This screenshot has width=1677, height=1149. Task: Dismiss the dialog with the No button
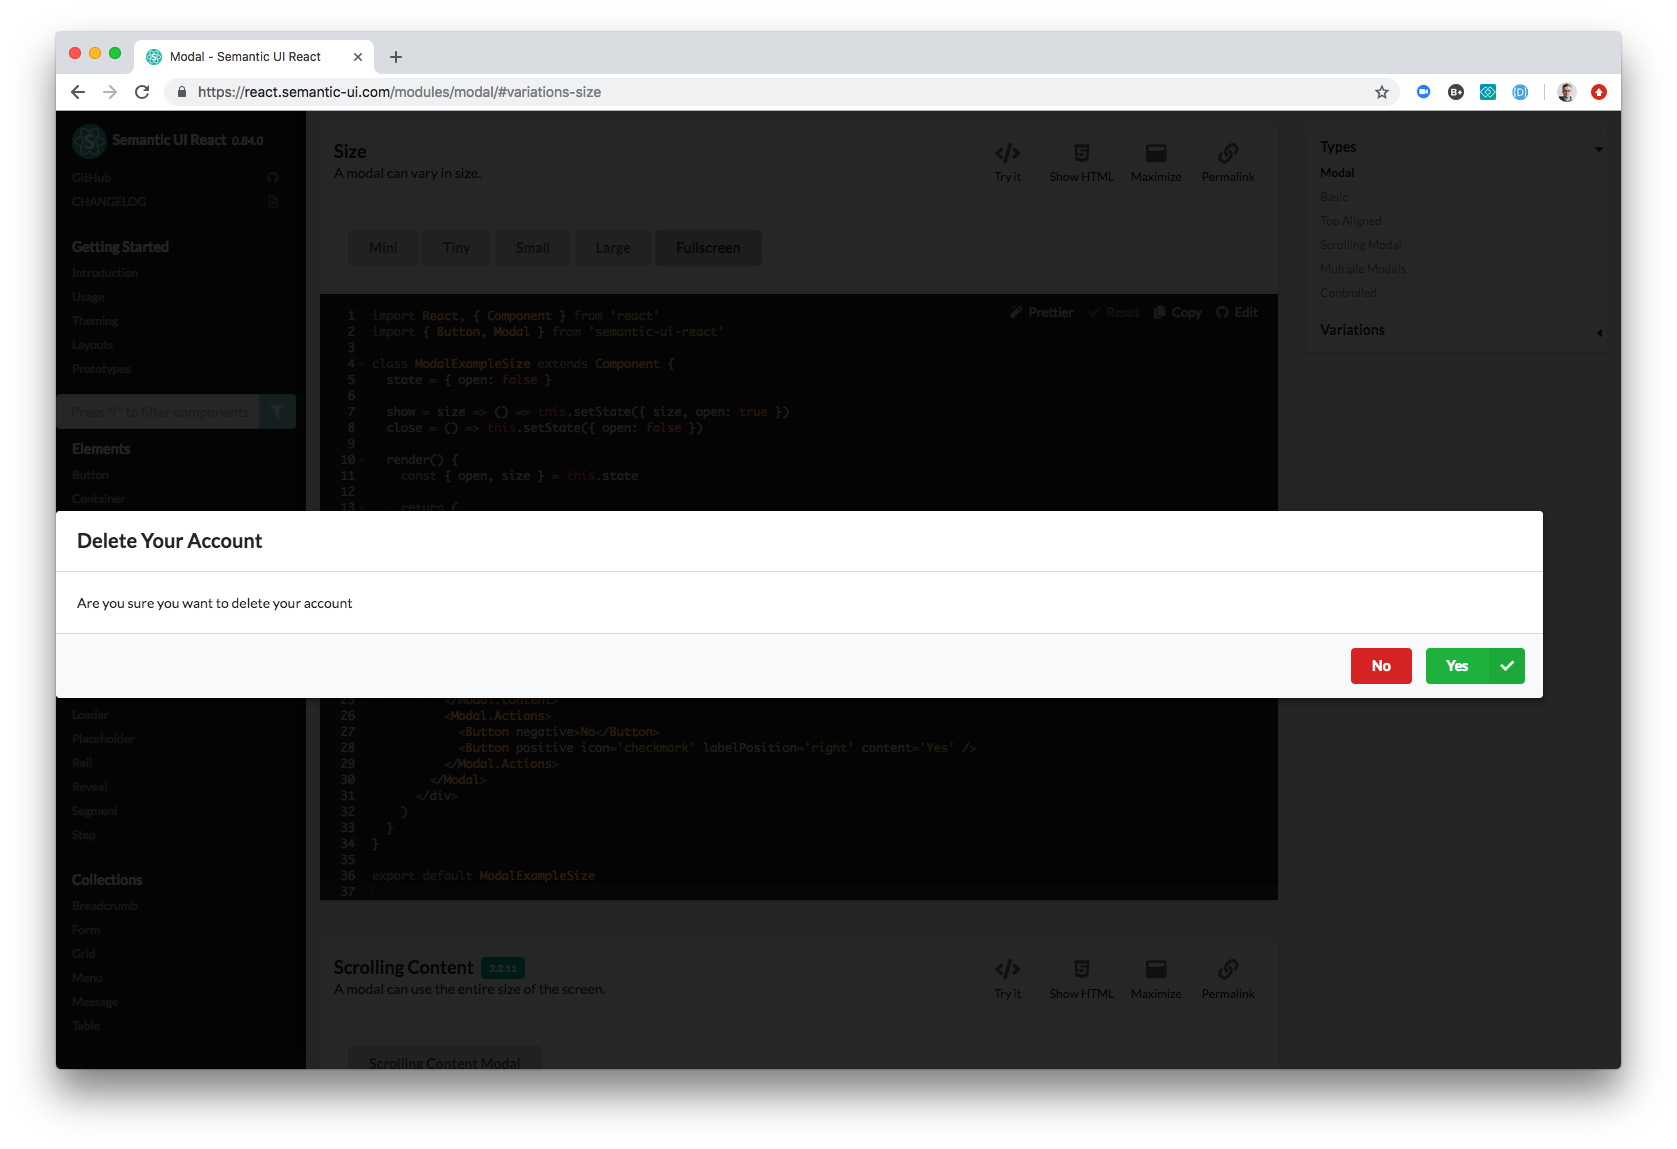pyautogui.click(x=1381, y=665)
